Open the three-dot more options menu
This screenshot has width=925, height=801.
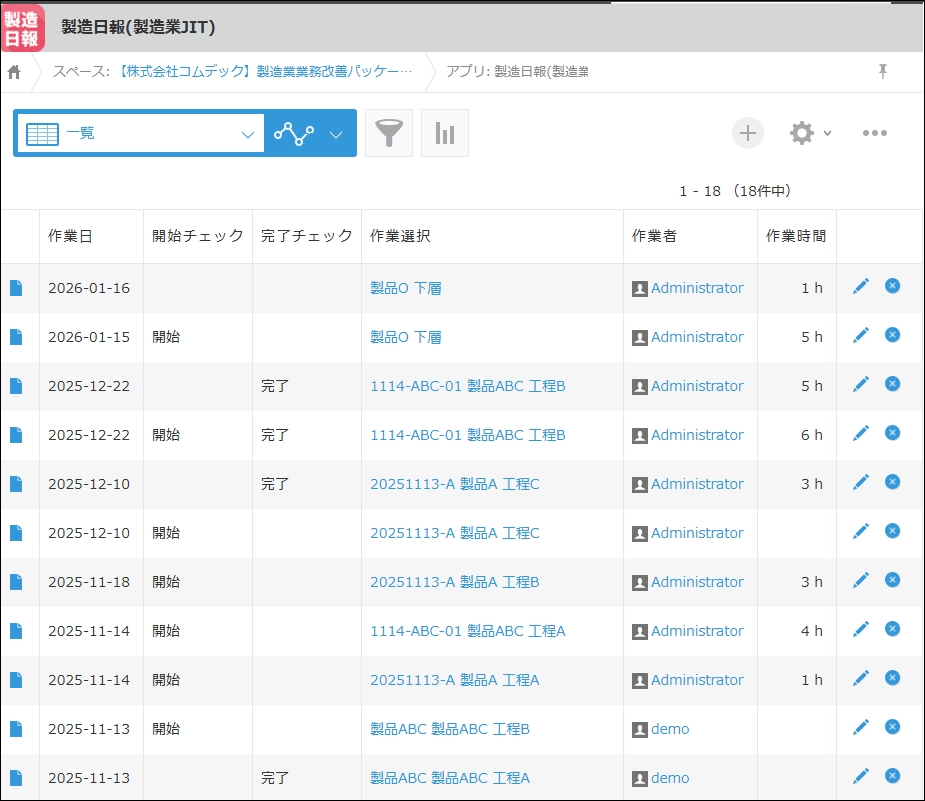tap(875, 133)
